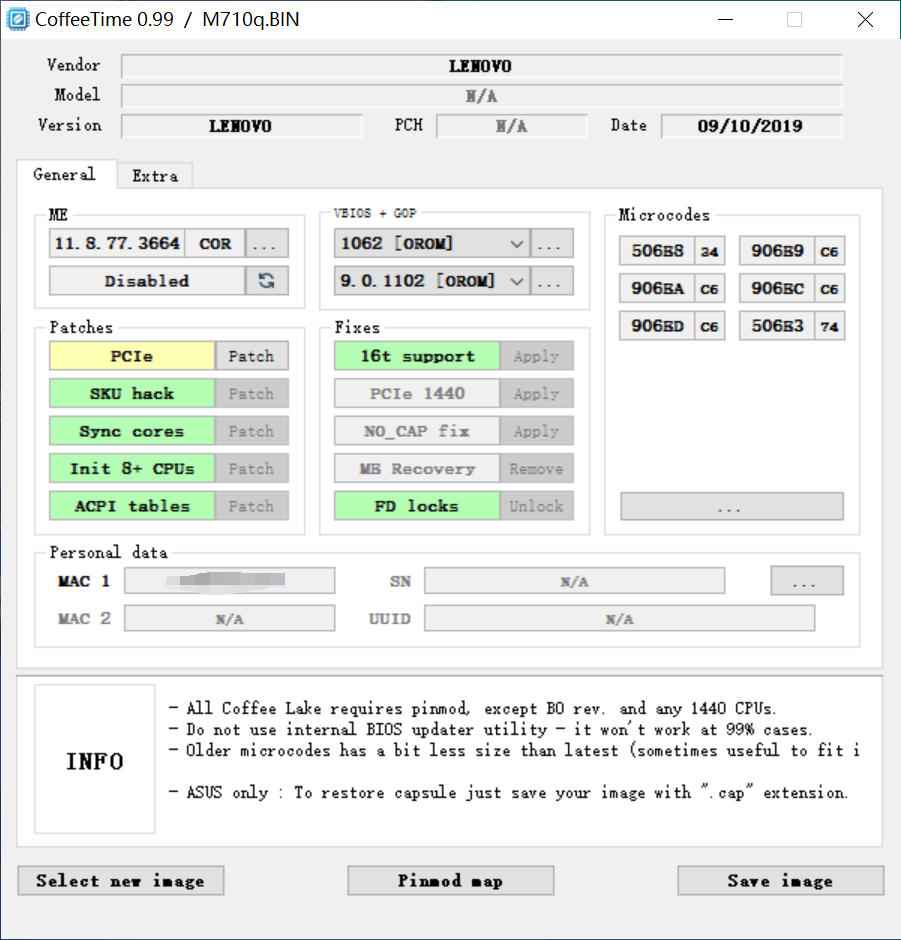Image resolution: width=901 pixels, height=940 pixels.
Task: Click the NO_CAP fix label
Action: [x=417, y=431]
